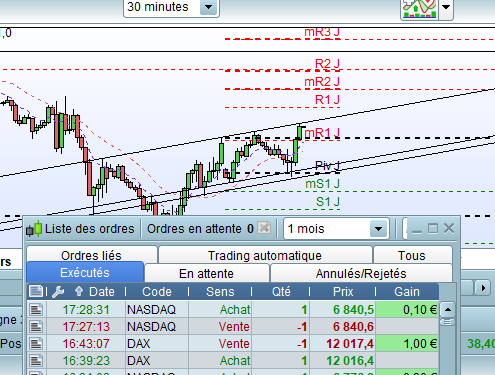Click the price 6 840,5
The image size is (495, 375).
point(353,310)
